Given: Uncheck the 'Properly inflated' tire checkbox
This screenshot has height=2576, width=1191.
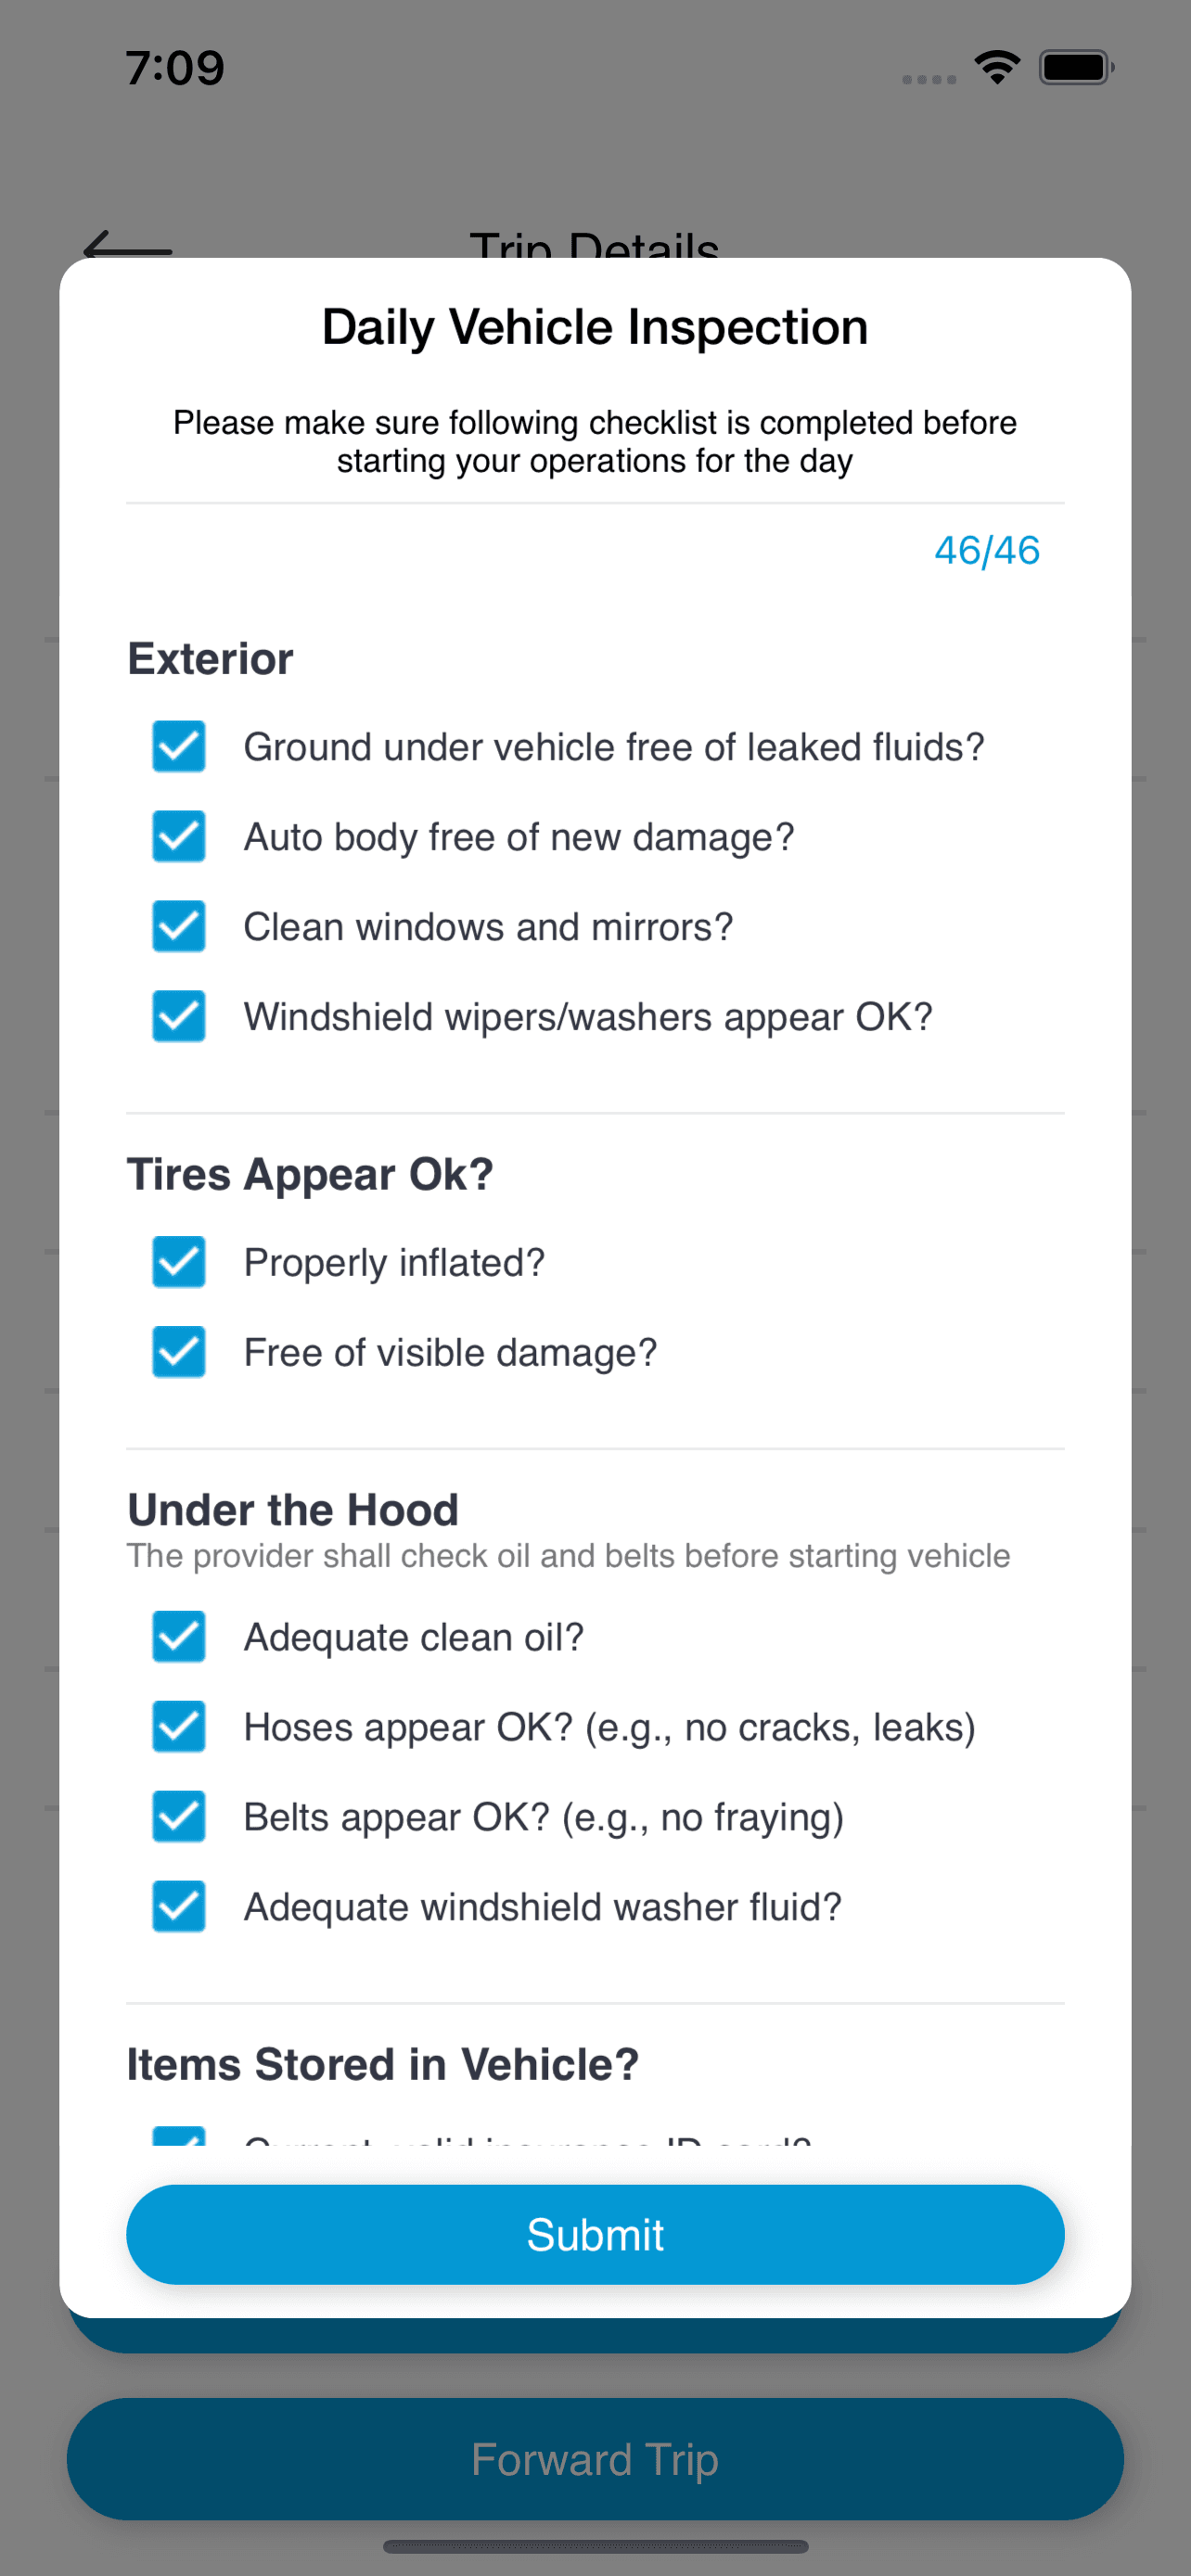Looking at the screenshot, I should [179, 1263].
